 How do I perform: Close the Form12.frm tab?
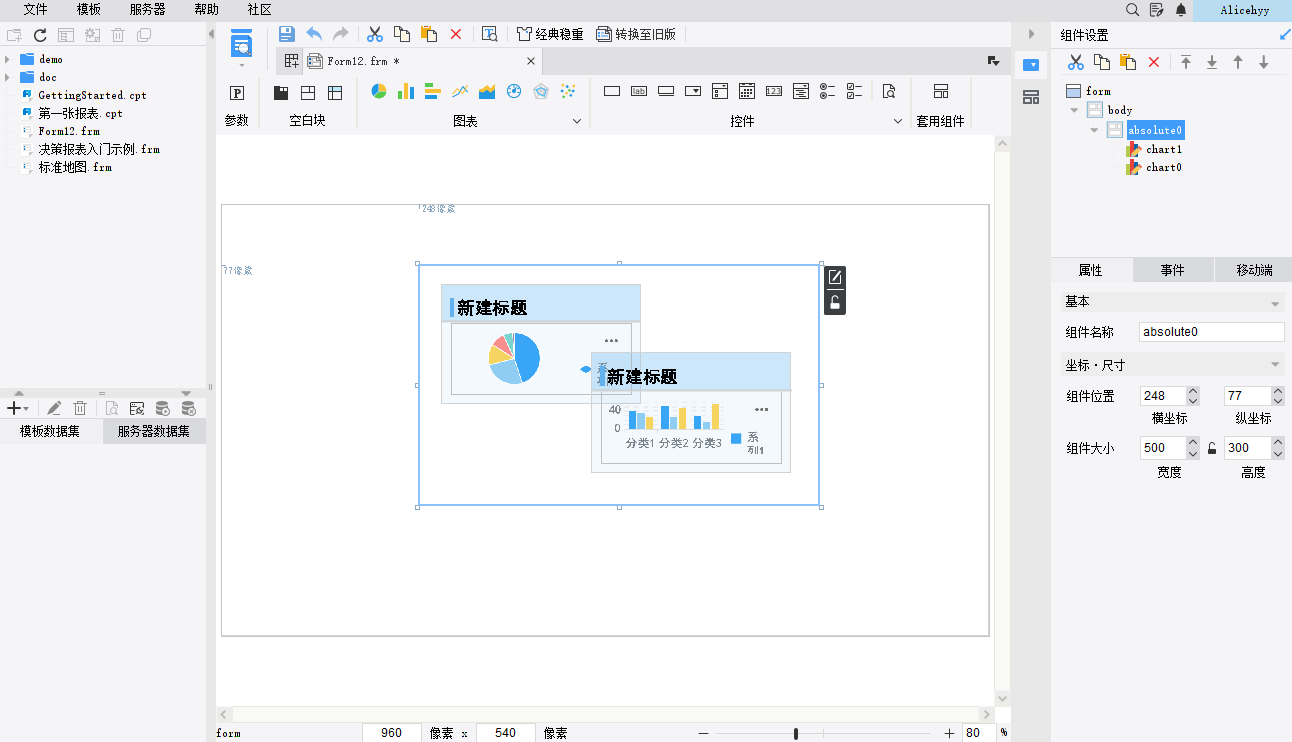coord(531,61)
